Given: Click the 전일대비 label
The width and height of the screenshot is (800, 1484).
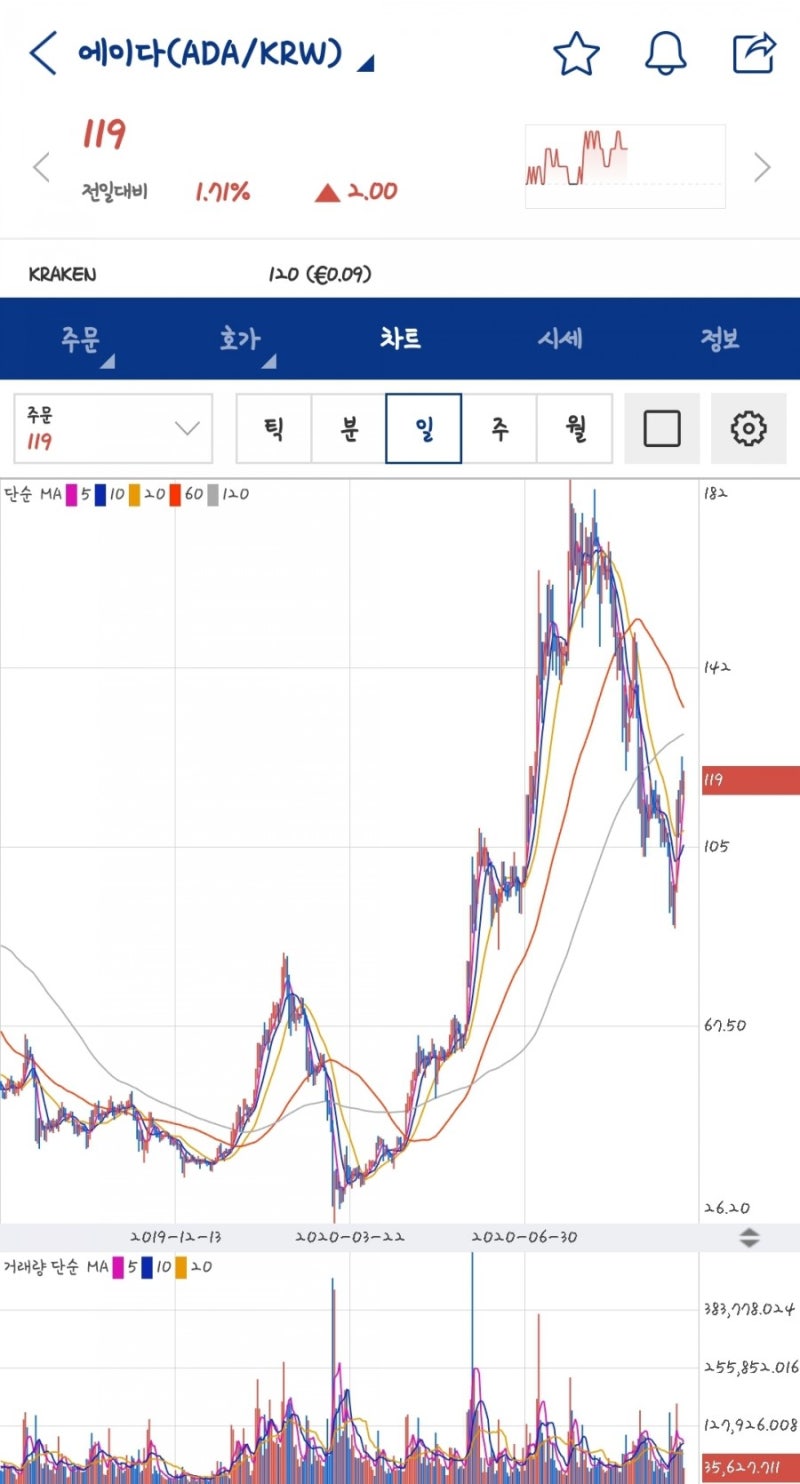Looking at the screenshot, I should 114,192.
